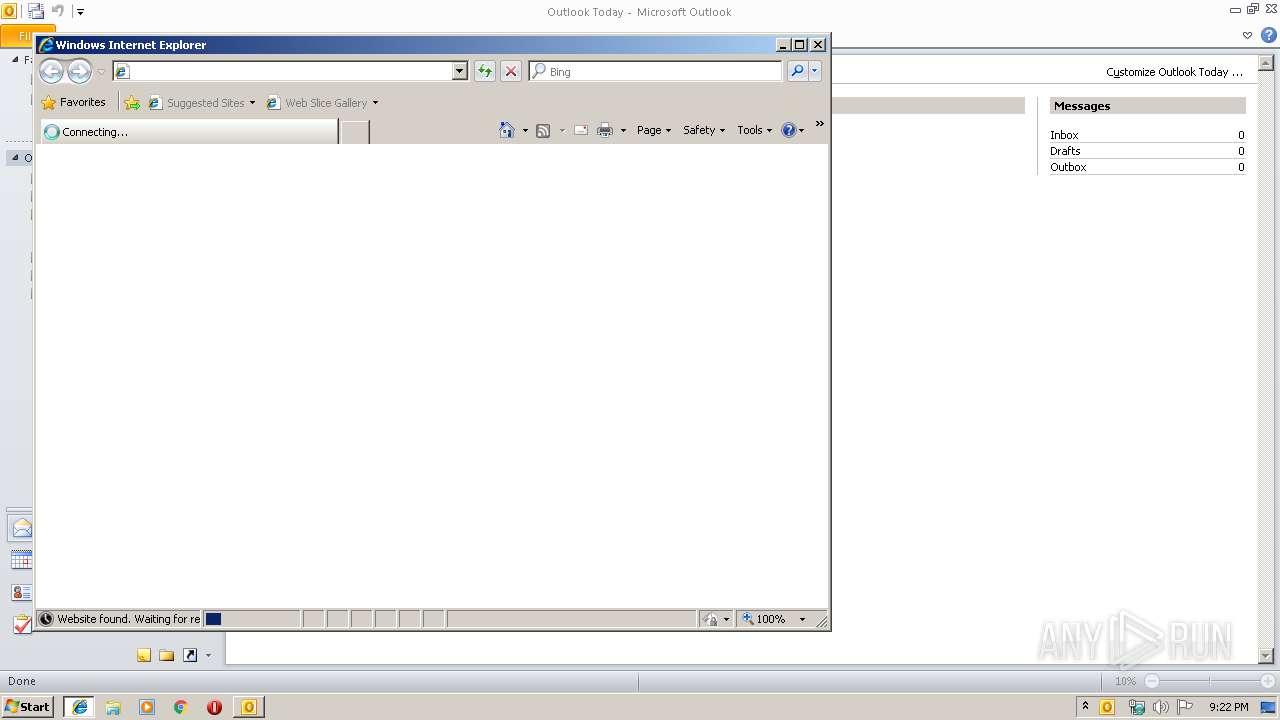The height and width of the screenshot is (720, 1280).
Task: Click the Add to Favorites Bar icon
Action: pos(132,102)
